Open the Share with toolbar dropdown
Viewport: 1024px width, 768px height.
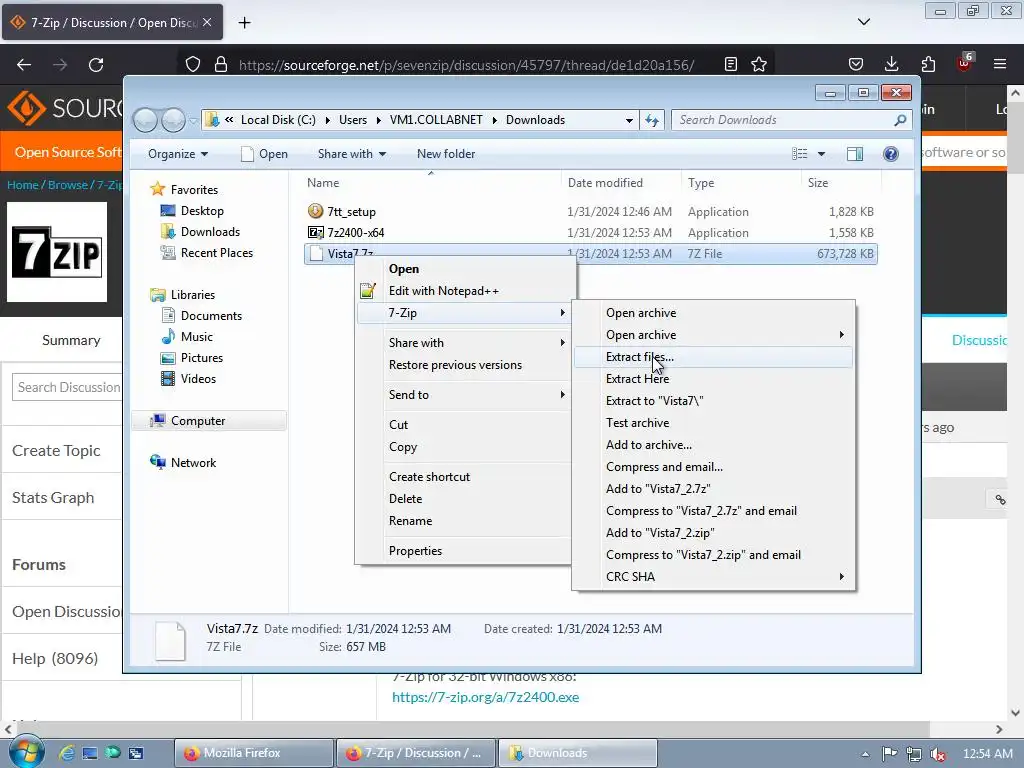click(351, 153)
